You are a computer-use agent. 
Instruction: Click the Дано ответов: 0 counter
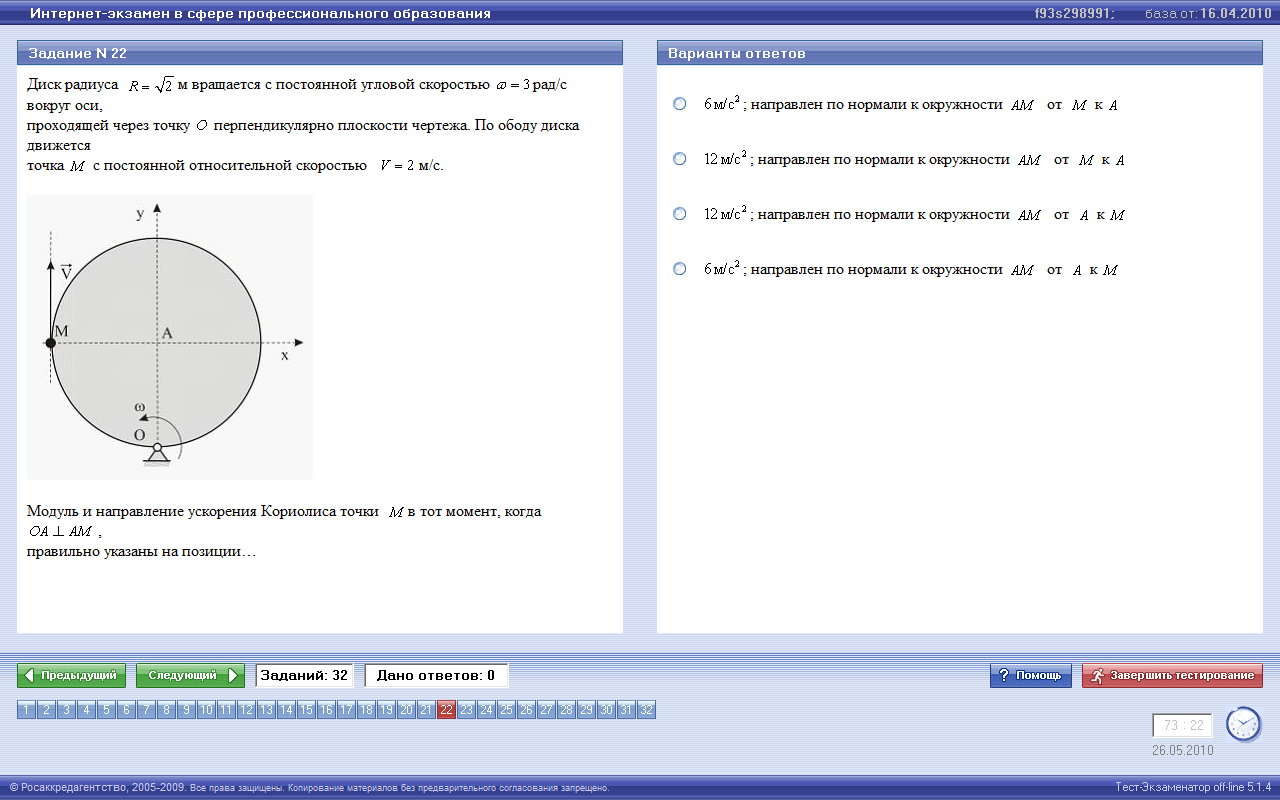tap(436, 676)
